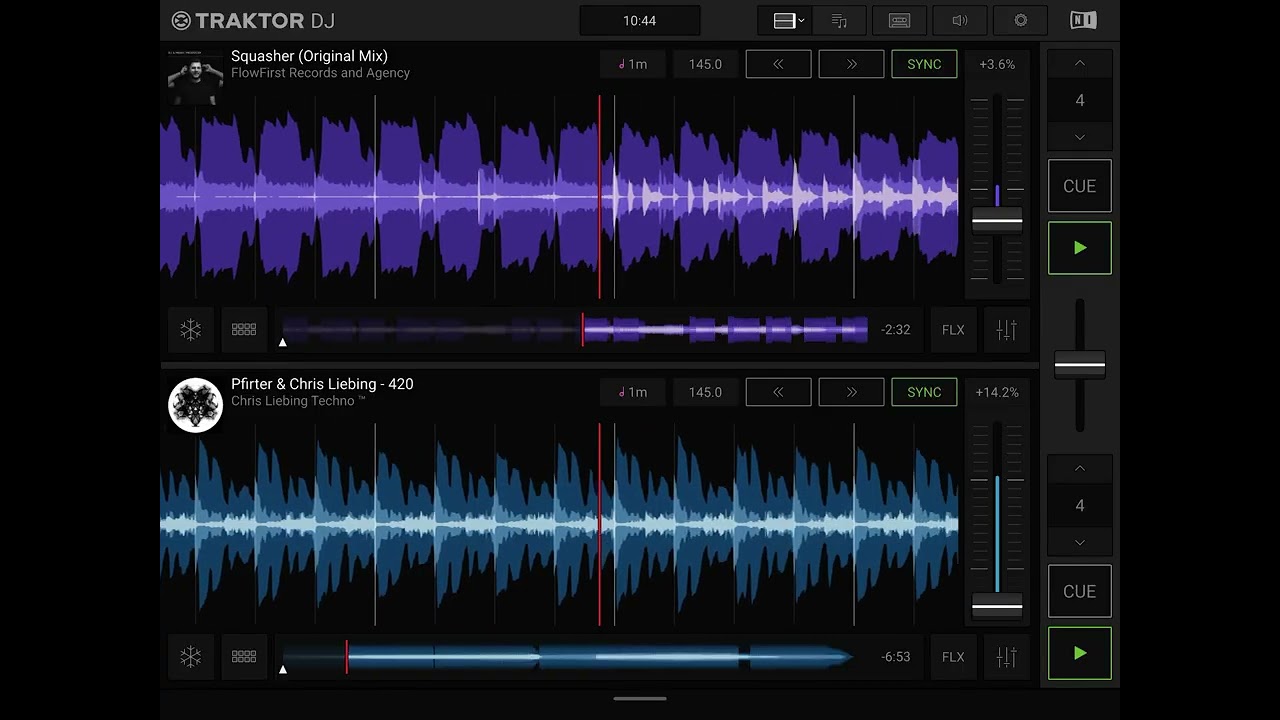Click the start marker triangle on Squasher overview
The height and width of the screenshot is (720, 1280).
click(x=283, y=342)
